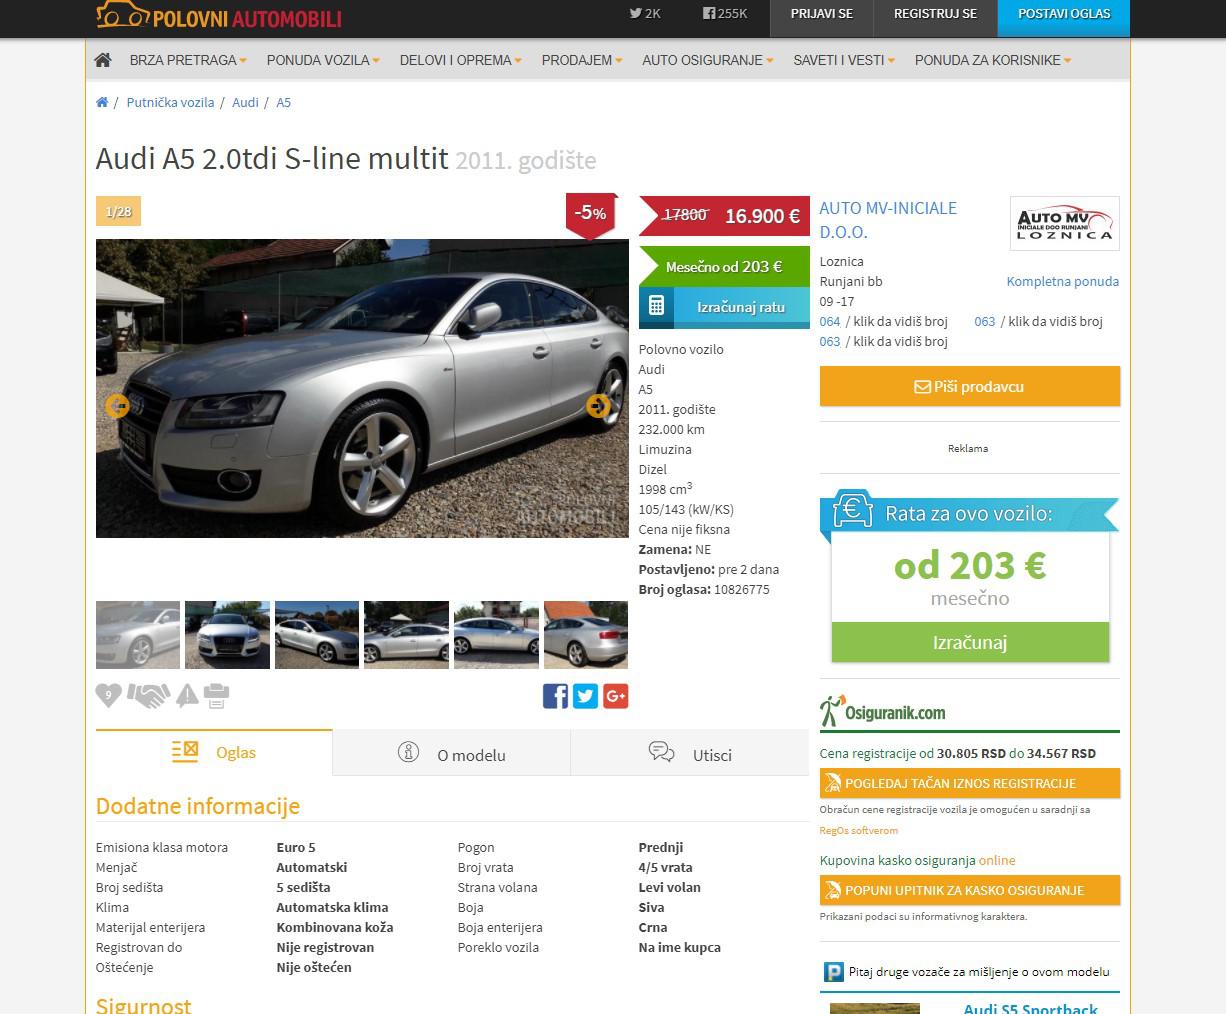Click the Osiguranik.com logo

click(882, 711)
